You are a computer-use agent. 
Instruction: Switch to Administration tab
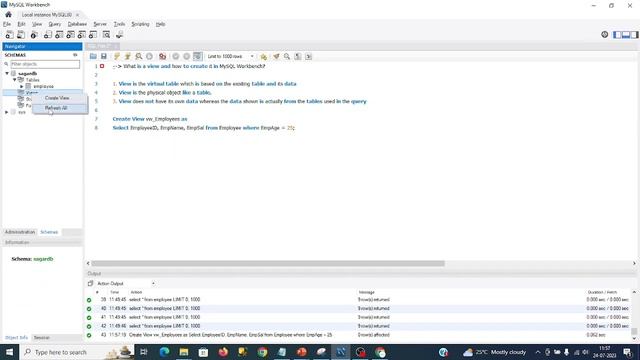[20, 232]
